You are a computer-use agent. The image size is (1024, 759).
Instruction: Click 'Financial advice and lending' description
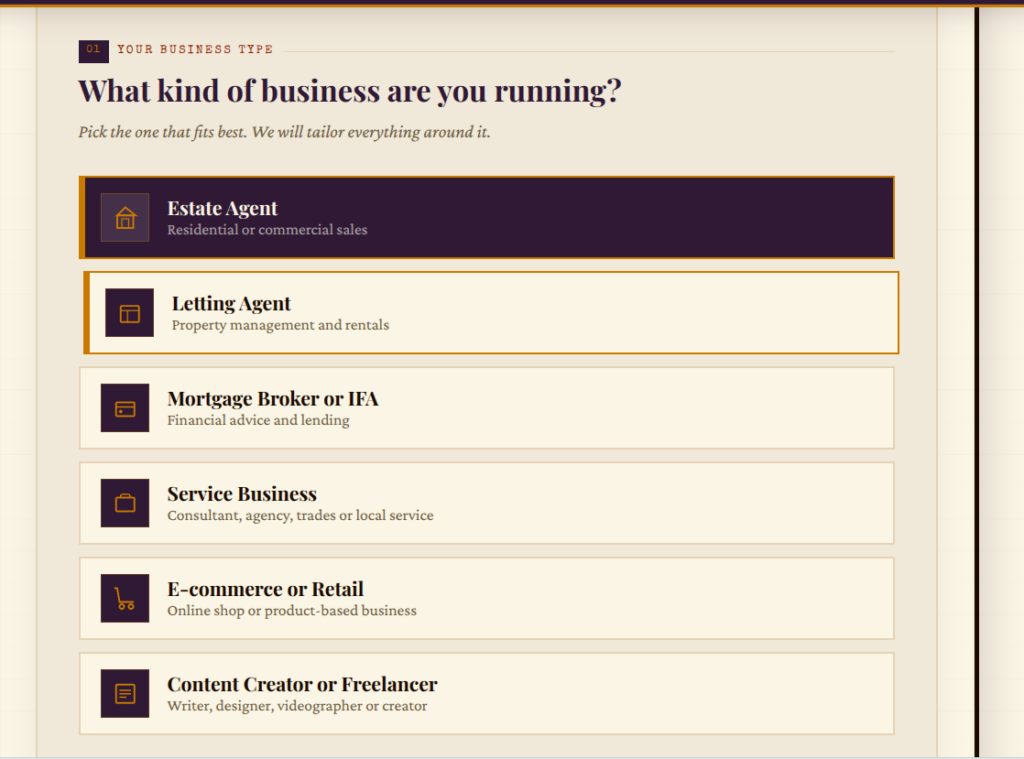(258, 420)
